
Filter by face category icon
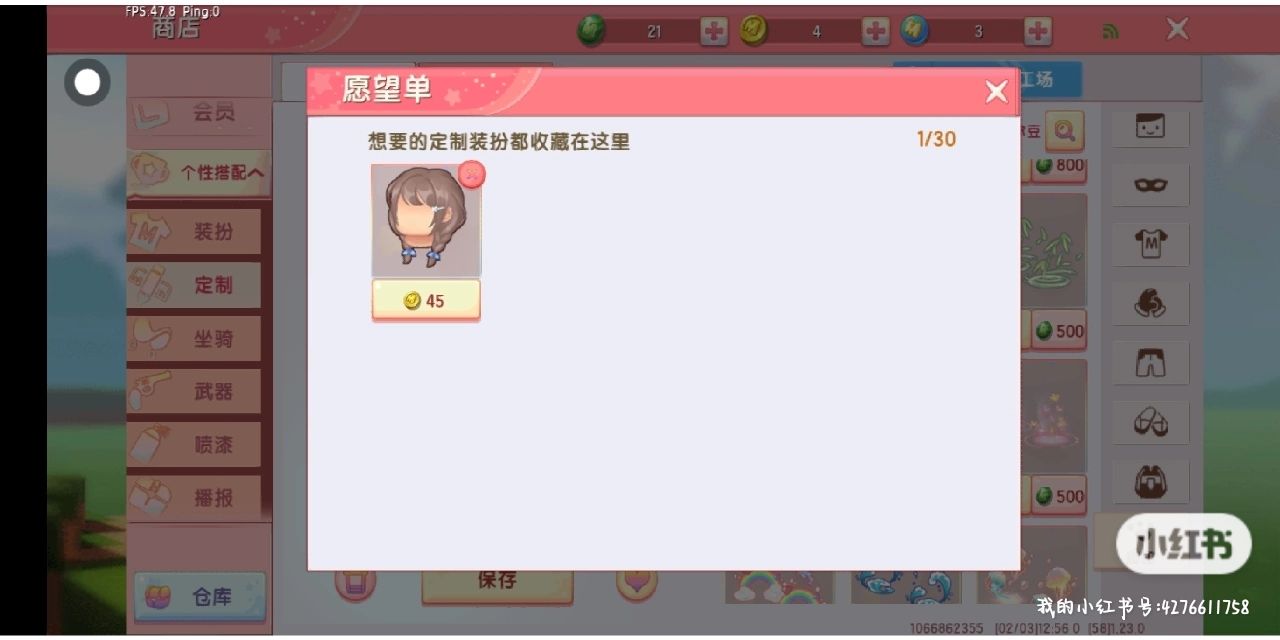pyautogui.click(x=1150, y=127)
